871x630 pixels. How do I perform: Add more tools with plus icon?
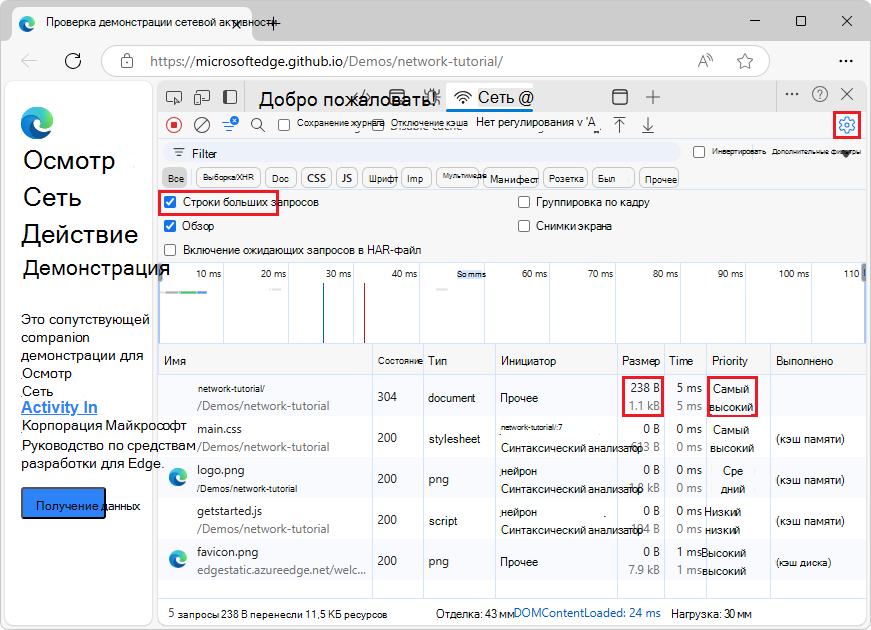click(653, 97)
